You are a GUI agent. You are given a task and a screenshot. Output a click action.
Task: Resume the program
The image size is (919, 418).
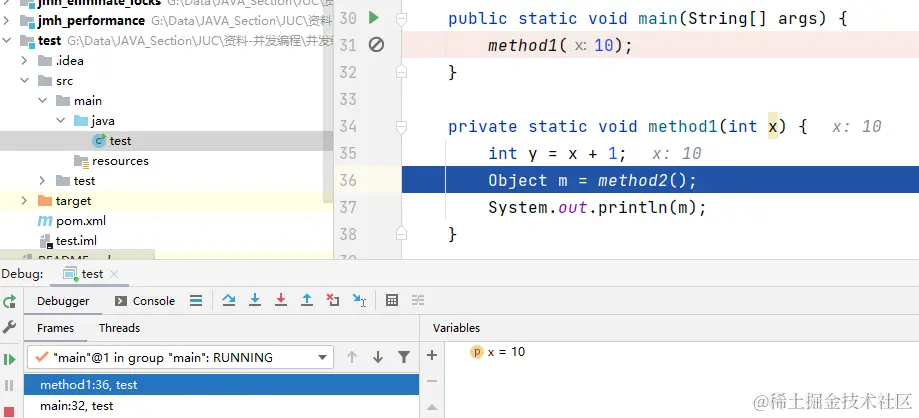point(9,359)
